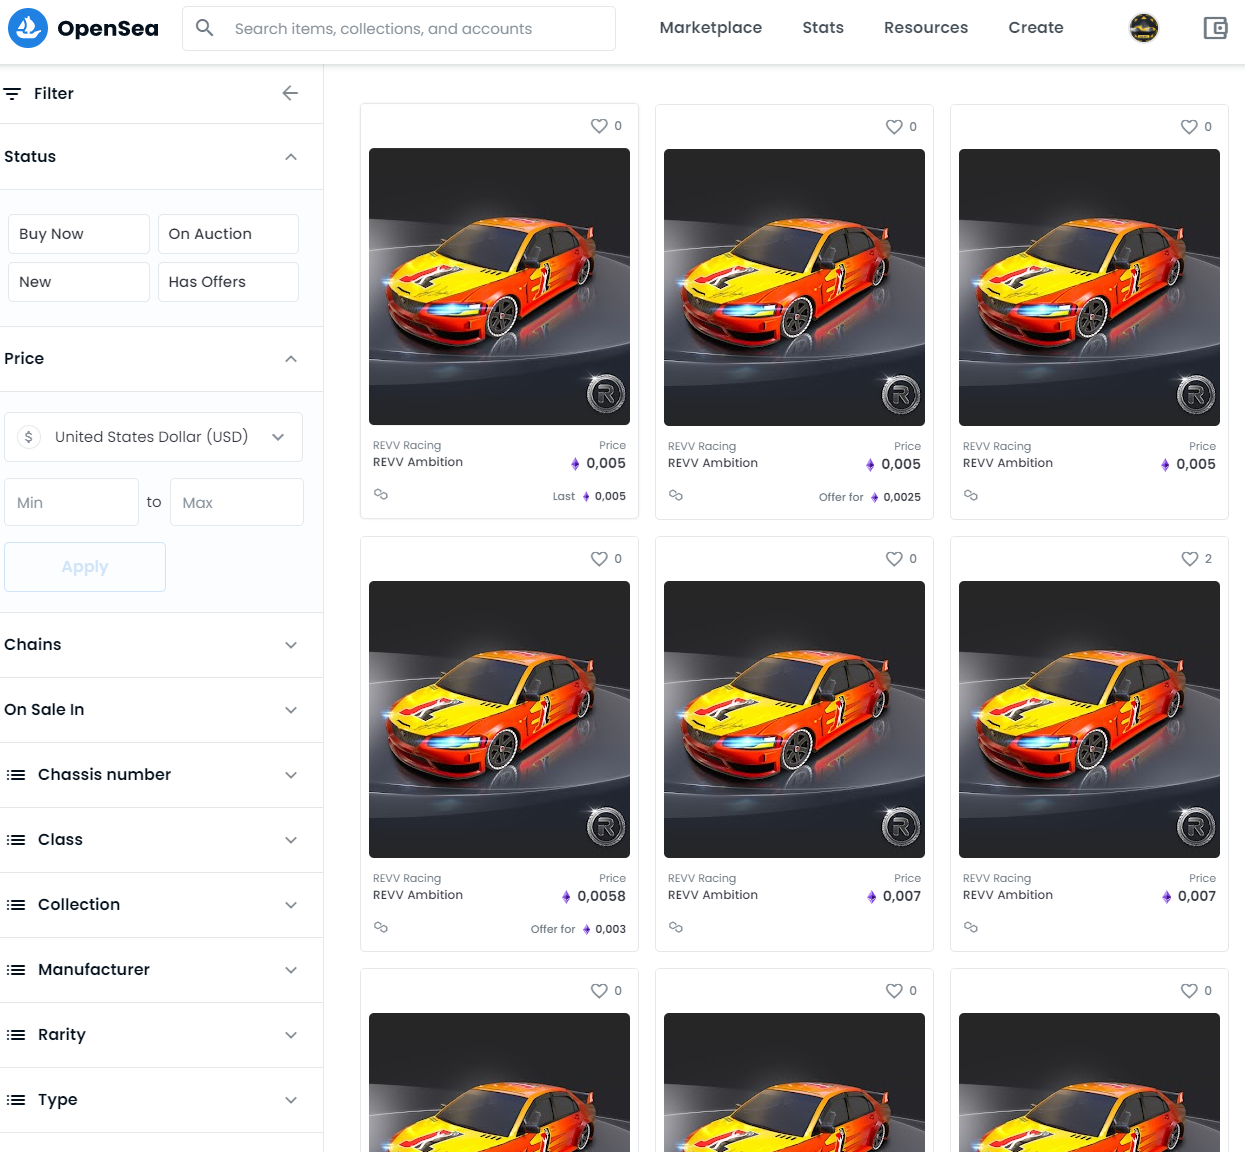Click the list icon beside Manufacturer
The width and height of the screenshot is (1245, 1152).
16,970
